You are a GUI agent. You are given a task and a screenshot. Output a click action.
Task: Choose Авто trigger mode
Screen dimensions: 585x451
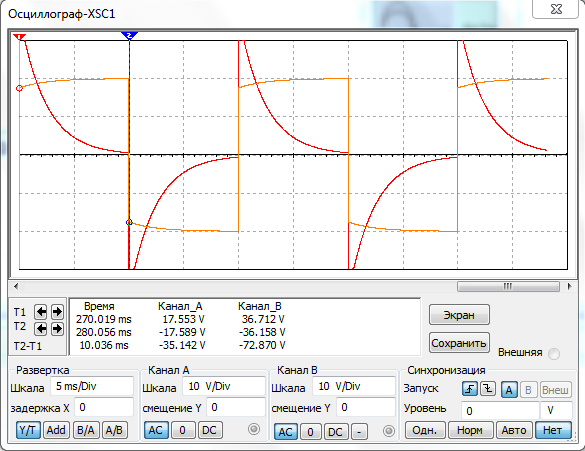click(514, 430)
